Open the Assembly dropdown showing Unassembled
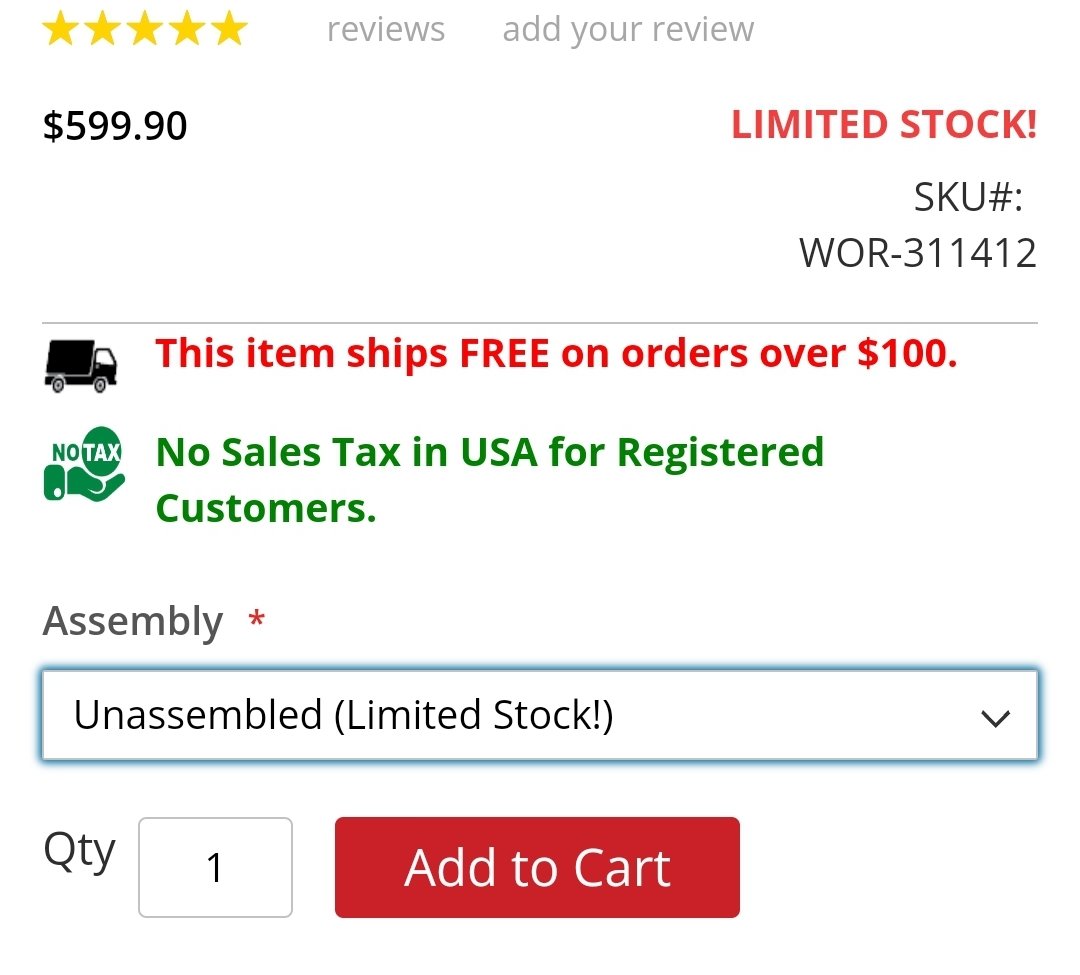 540,715
